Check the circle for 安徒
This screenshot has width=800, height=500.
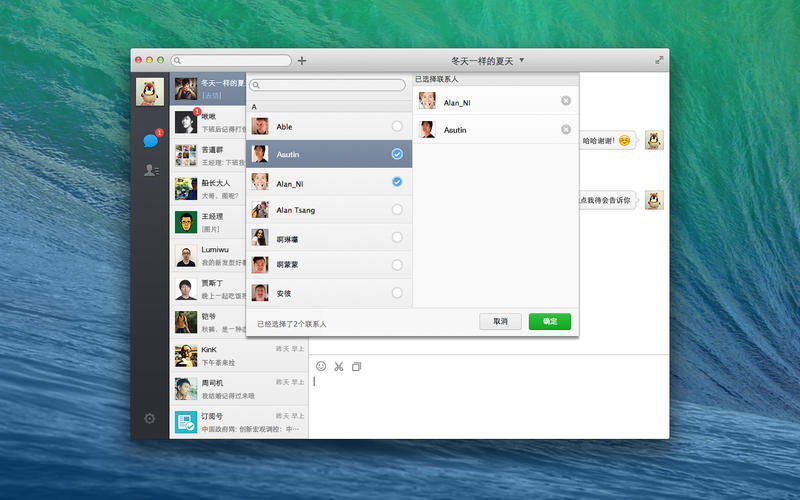click(x=397, y=293)
